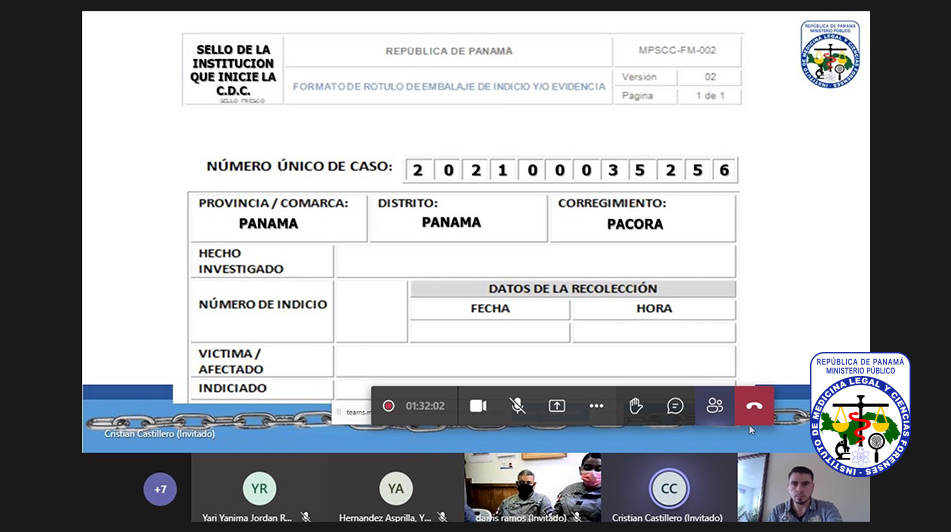
Task: Open the meeting chat panel
Action: 675,406
